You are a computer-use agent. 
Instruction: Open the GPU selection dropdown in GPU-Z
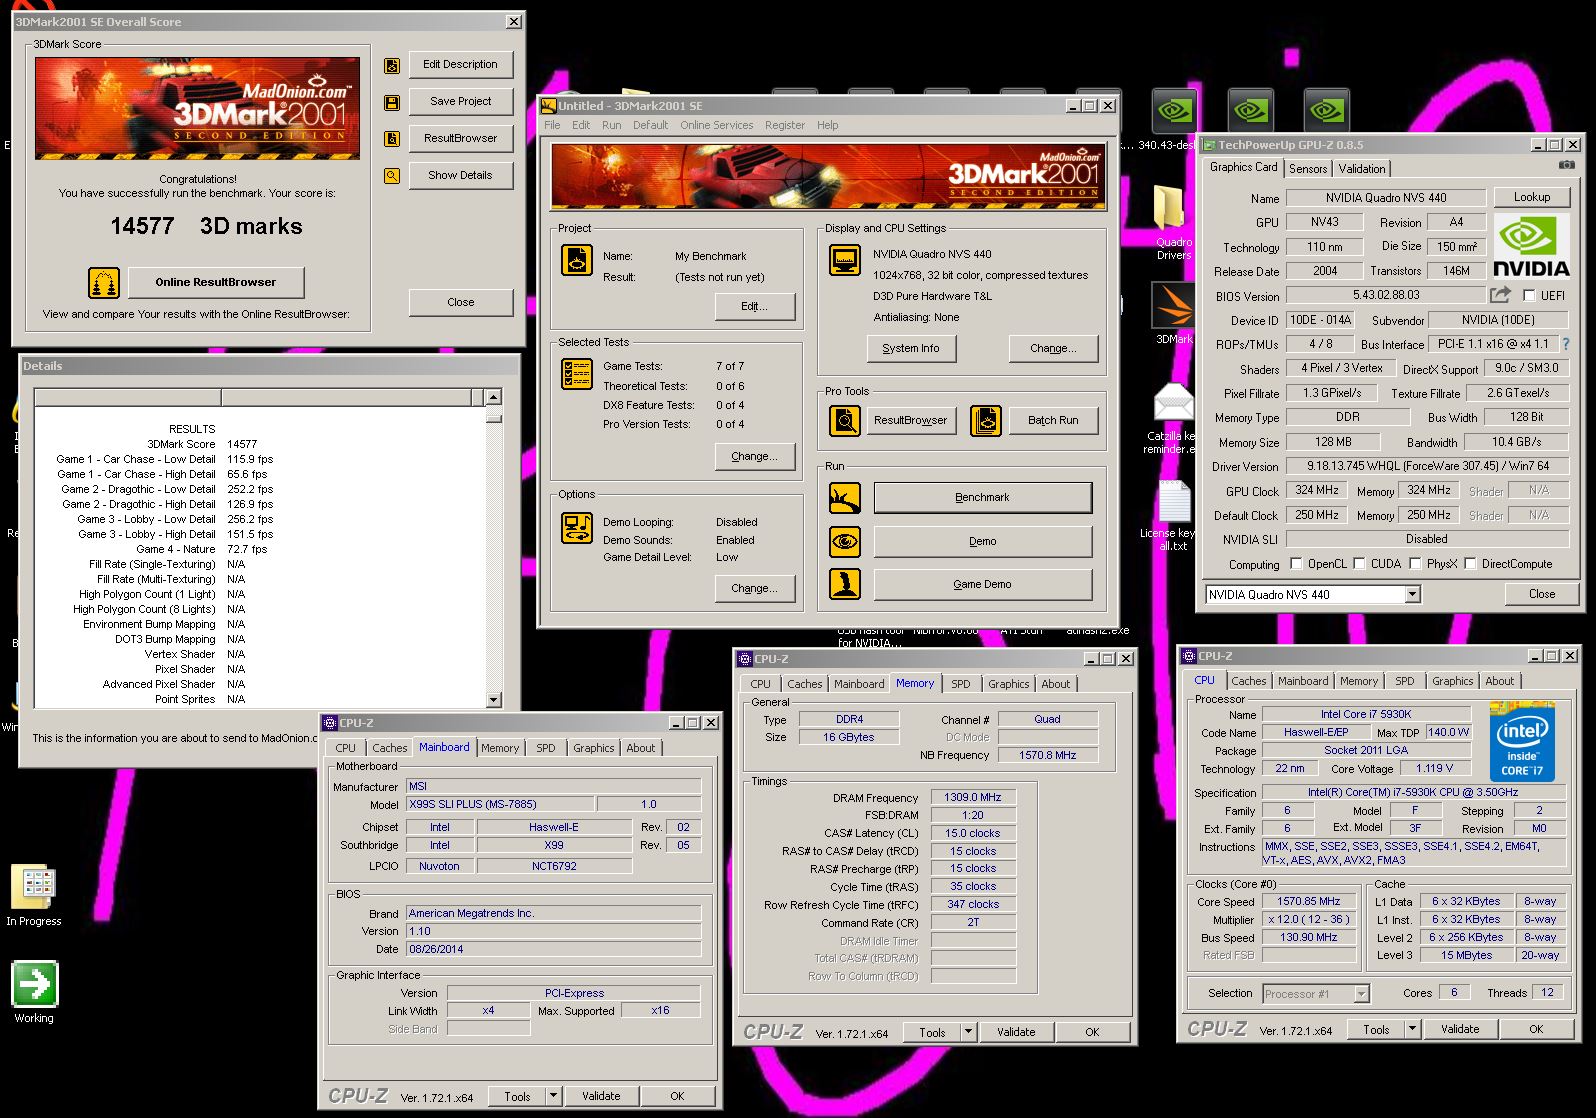pyautogui.click(x=1413, y=595)
